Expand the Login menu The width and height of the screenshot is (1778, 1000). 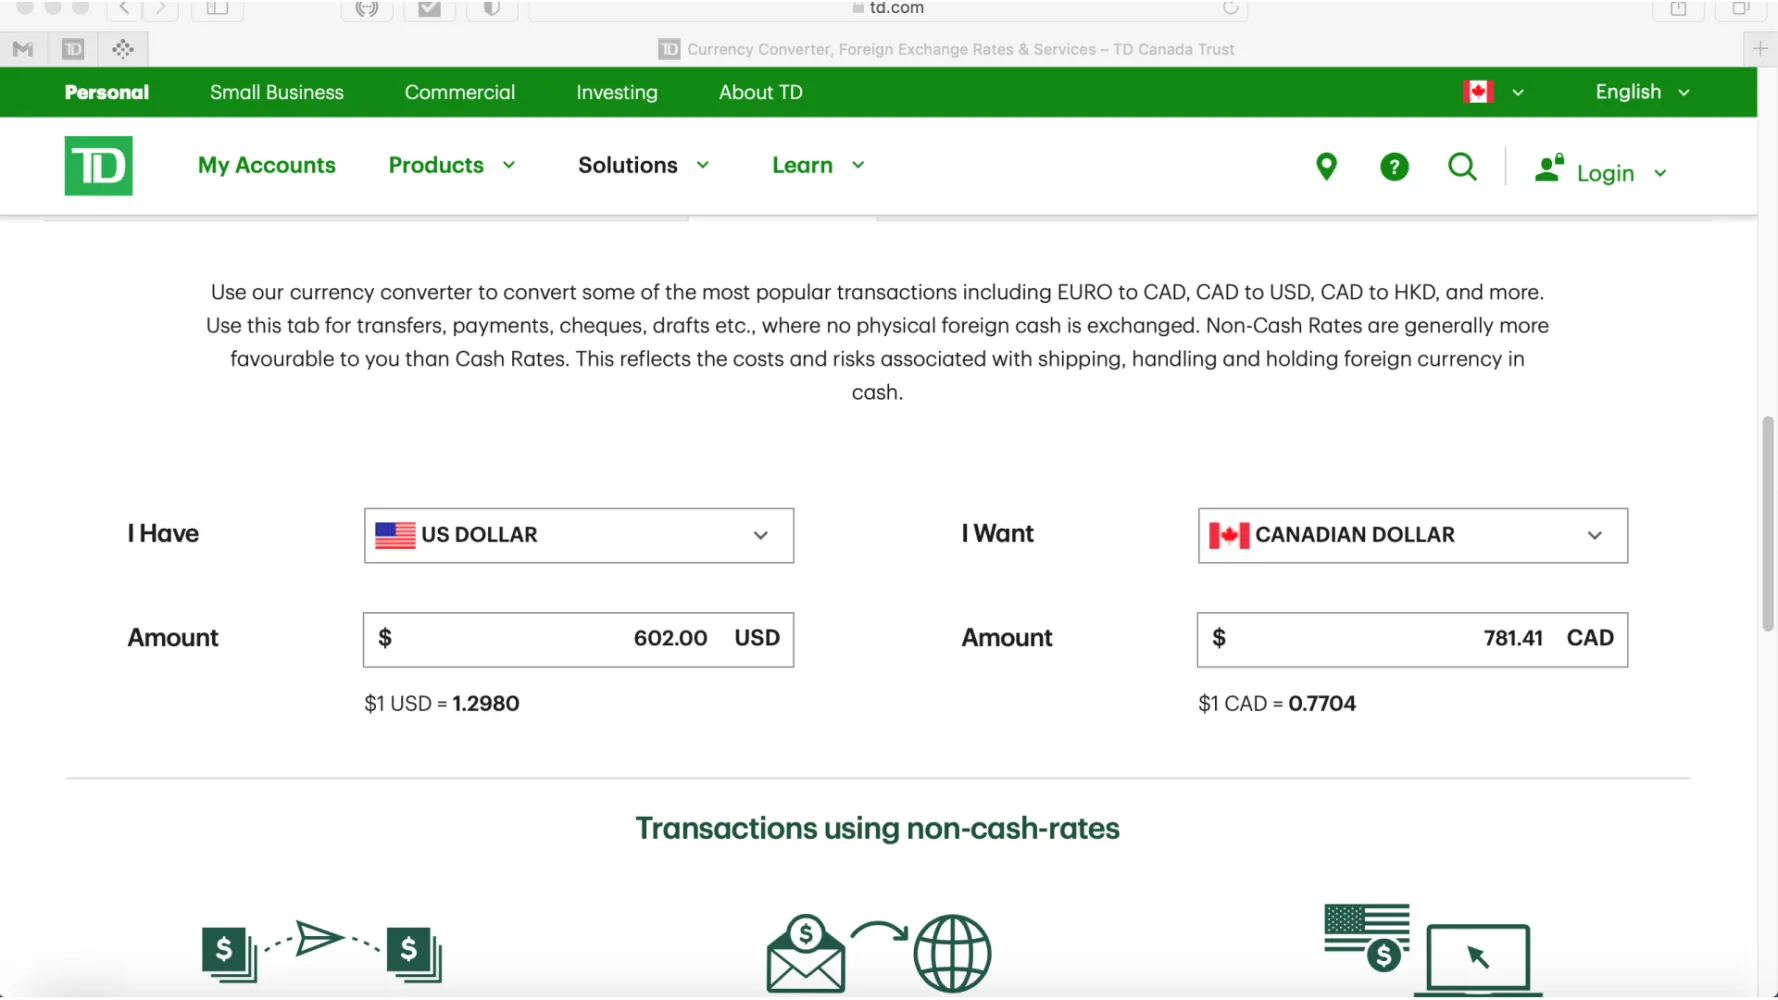[x=1603, y=173]
